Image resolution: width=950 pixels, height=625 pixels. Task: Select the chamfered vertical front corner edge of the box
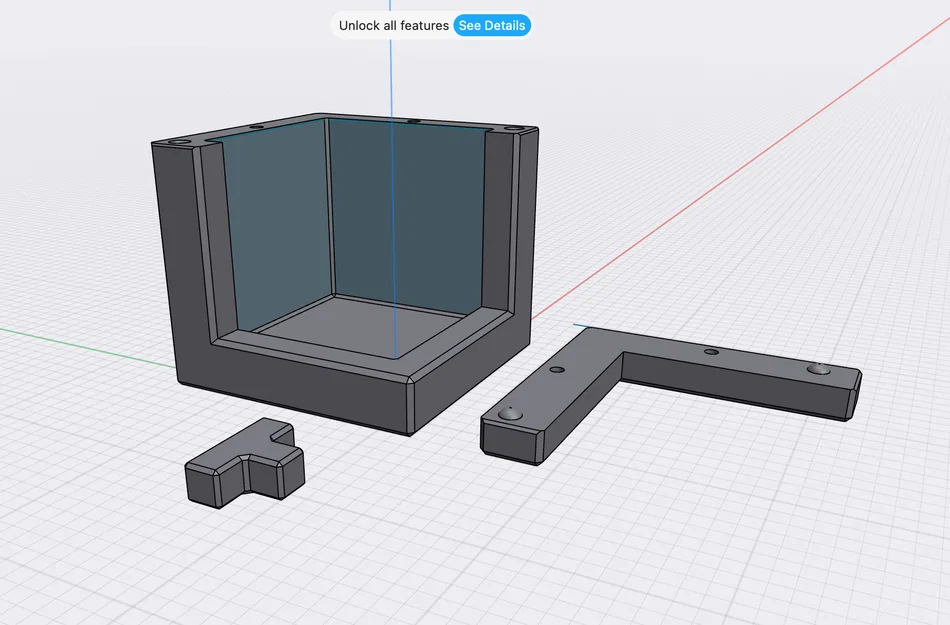(x=410, y=408)
